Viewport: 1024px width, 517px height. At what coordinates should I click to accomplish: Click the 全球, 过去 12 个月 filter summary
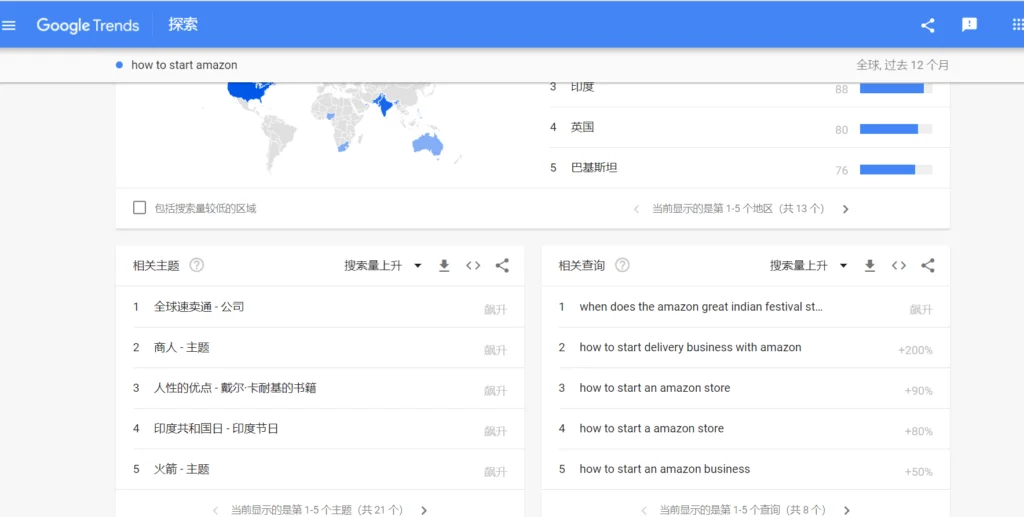[x=903, y=65]
